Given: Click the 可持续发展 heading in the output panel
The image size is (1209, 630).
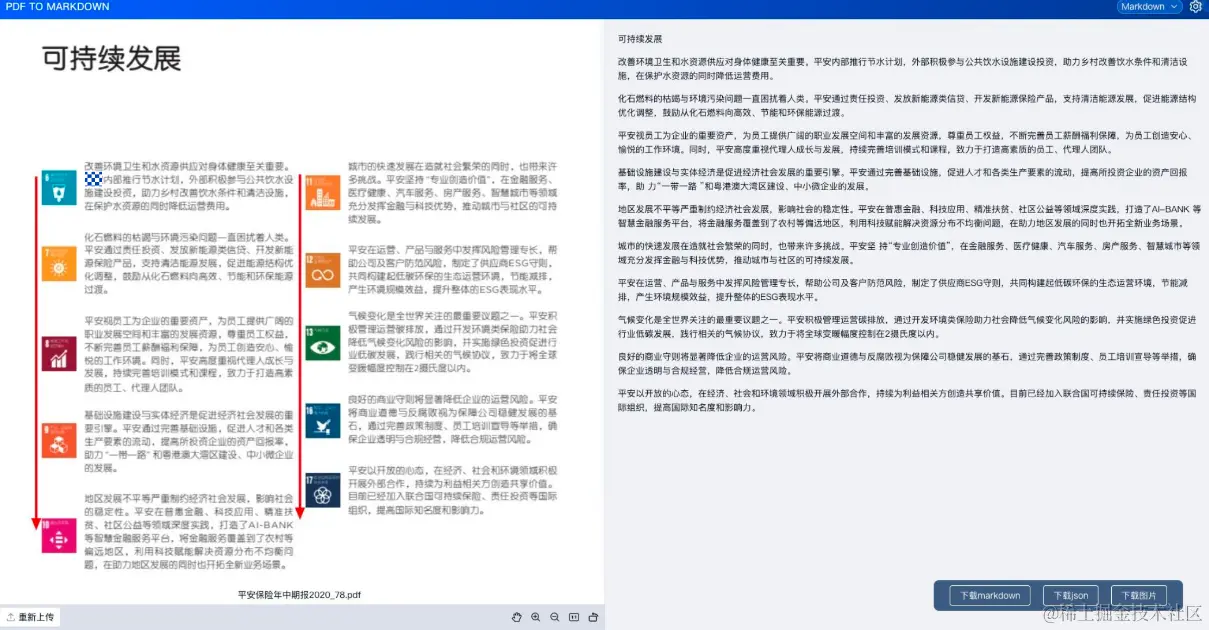Looking at the screenshot, I should (639, 39).
